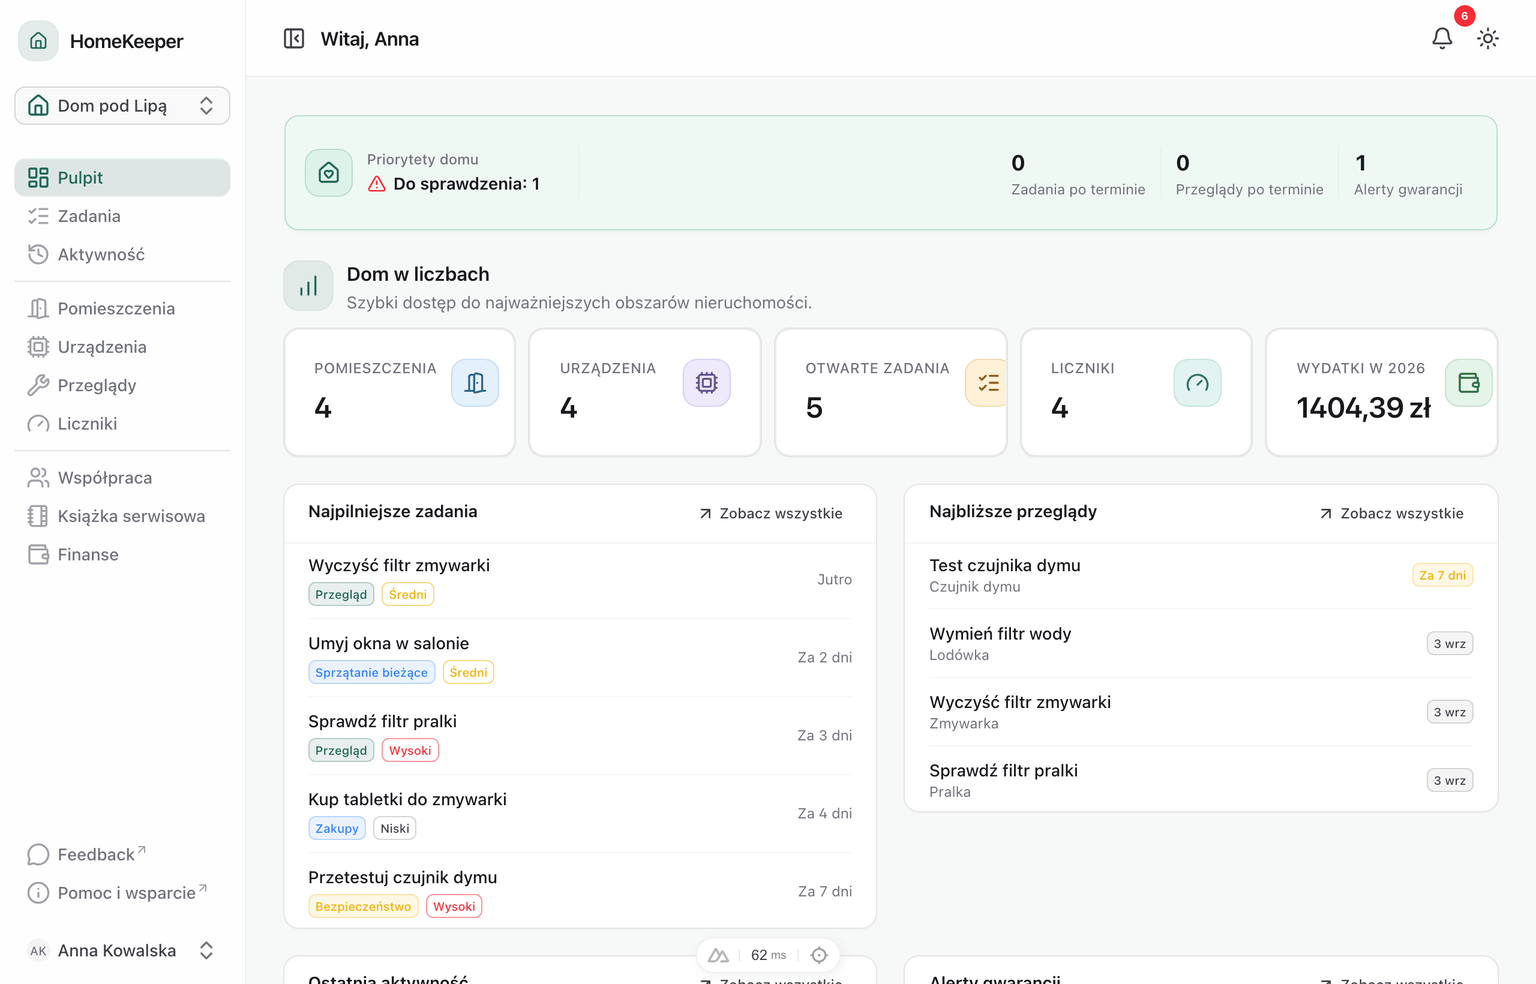Click the Urządzenia chip icon in sidebar
1536x984 pixels.
(38, 347)
